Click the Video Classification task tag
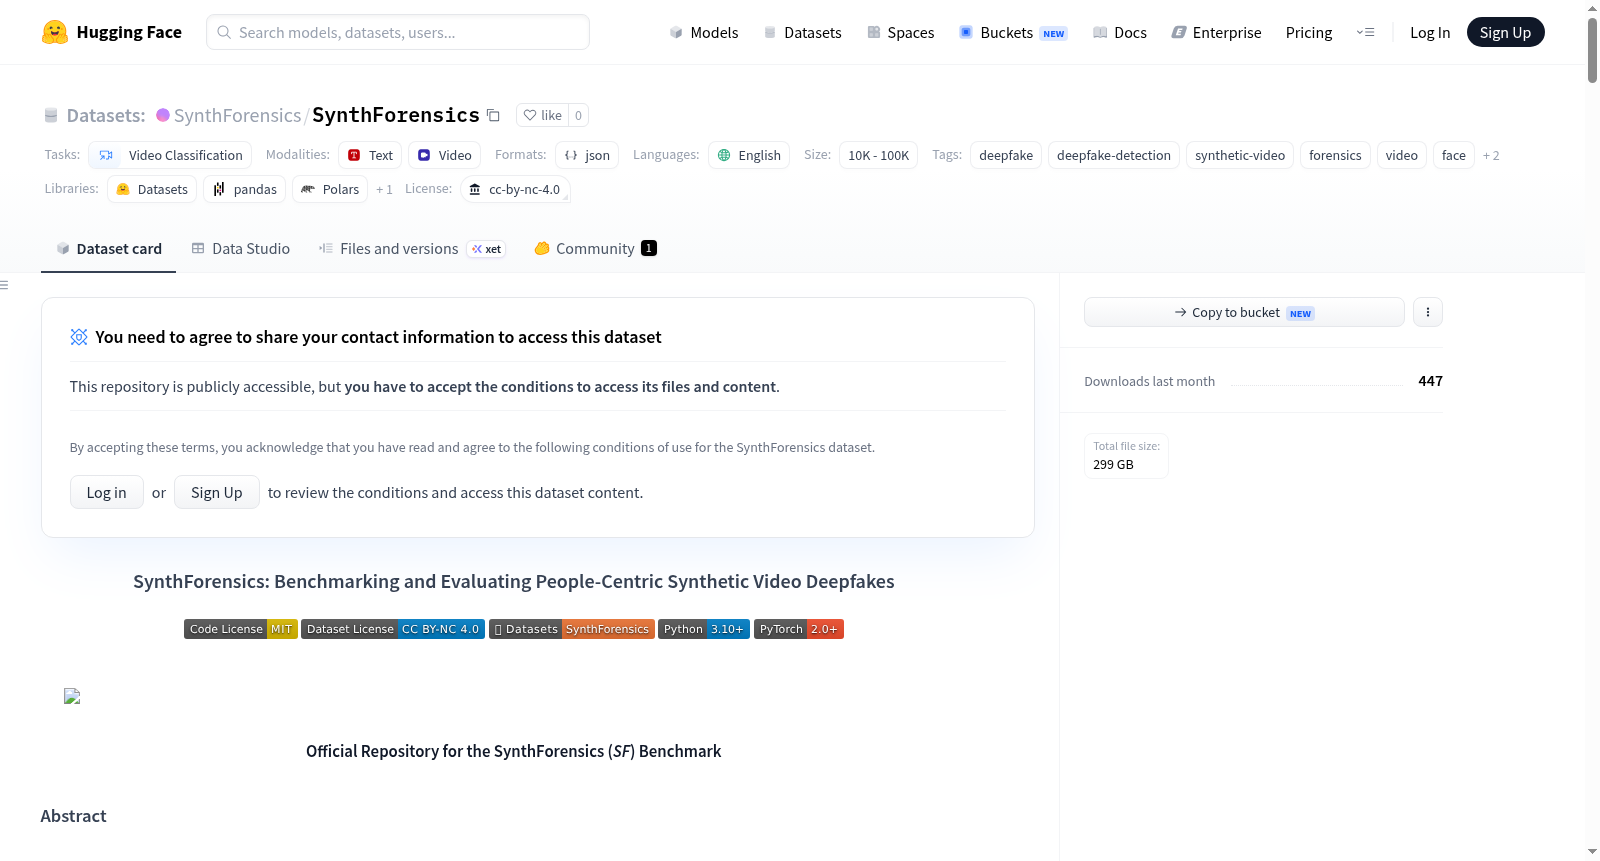Screen dimensions: 1600x861 (x=170, y=155)
